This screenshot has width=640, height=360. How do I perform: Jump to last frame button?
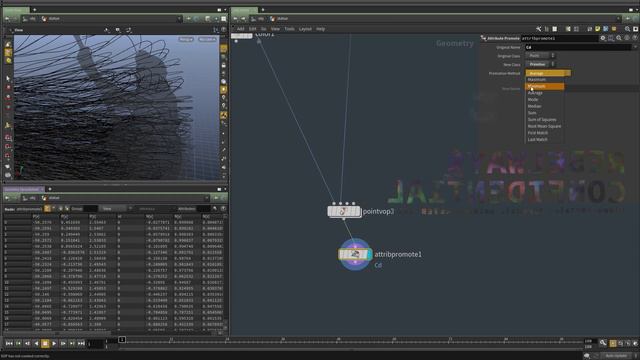pyautogui.click(x=81, y=344)
